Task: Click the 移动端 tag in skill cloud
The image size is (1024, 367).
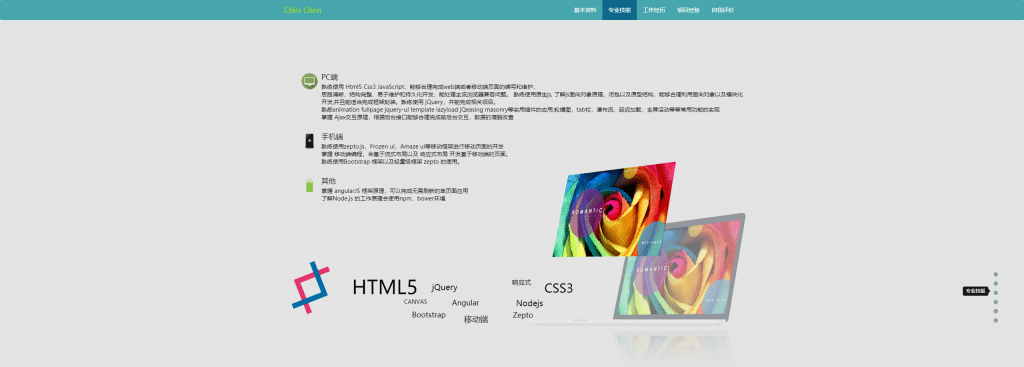Action: [x=476, y=319]
